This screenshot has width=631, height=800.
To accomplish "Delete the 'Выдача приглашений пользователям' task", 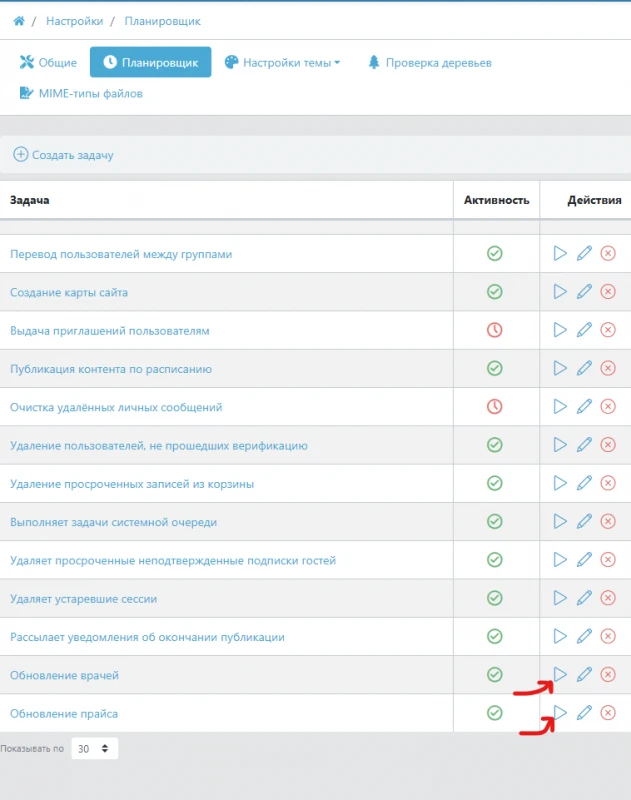I will pyautogui.click(x=608, y=330).
